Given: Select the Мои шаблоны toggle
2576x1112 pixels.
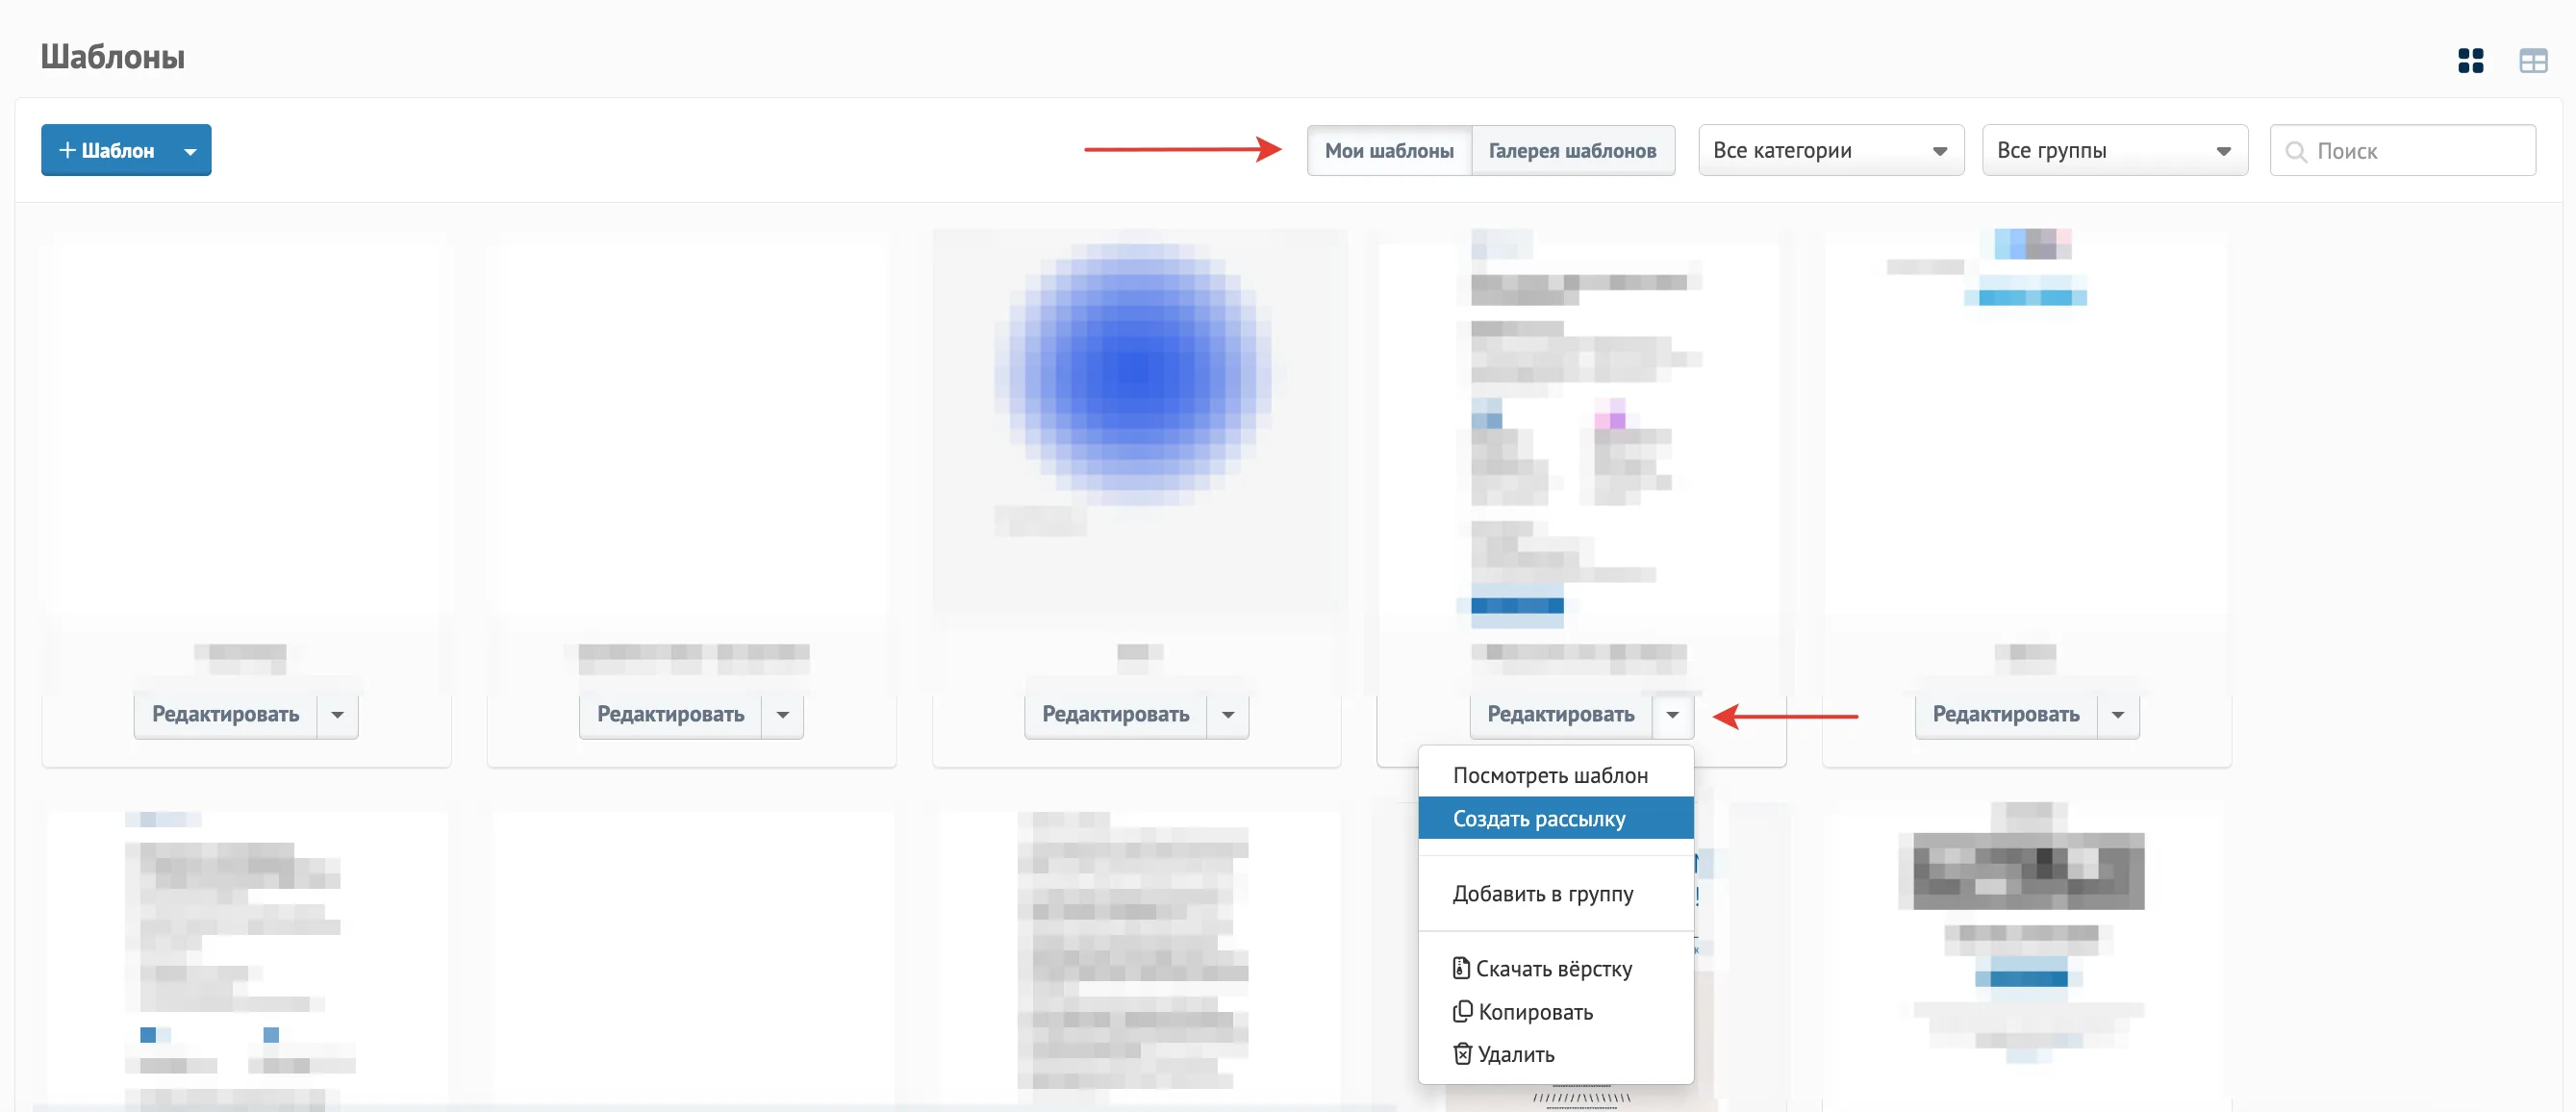Looking at the screenshot, I should [x=1389, y=150].
